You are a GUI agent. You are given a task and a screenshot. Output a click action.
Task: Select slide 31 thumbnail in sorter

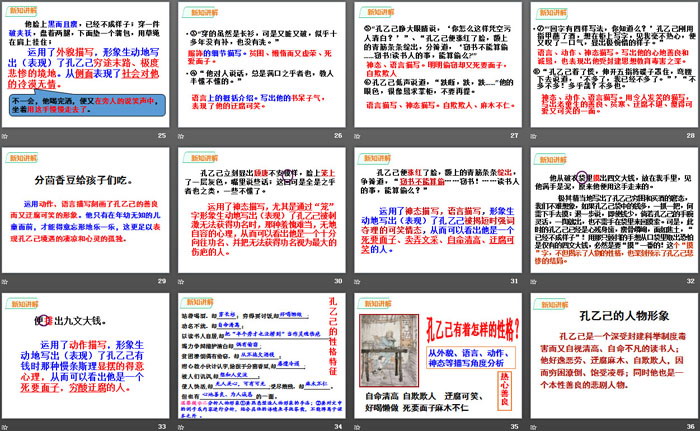438,210
